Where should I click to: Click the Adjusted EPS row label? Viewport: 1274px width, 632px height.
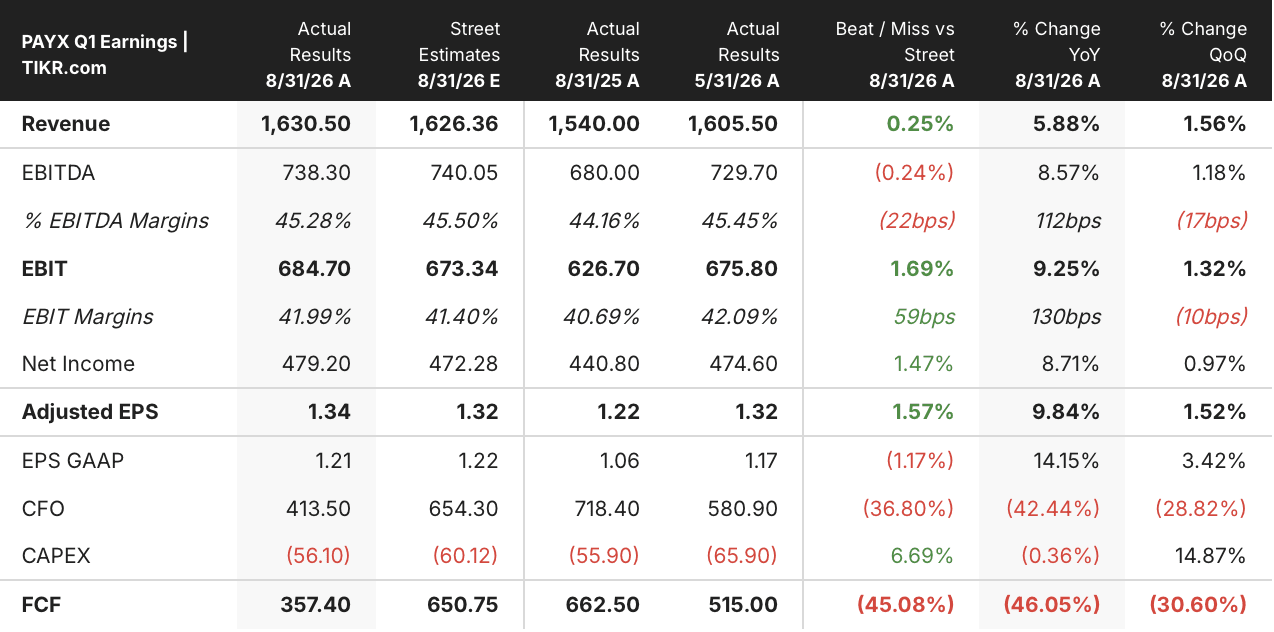pyautogui.click(x=90, y=412)
